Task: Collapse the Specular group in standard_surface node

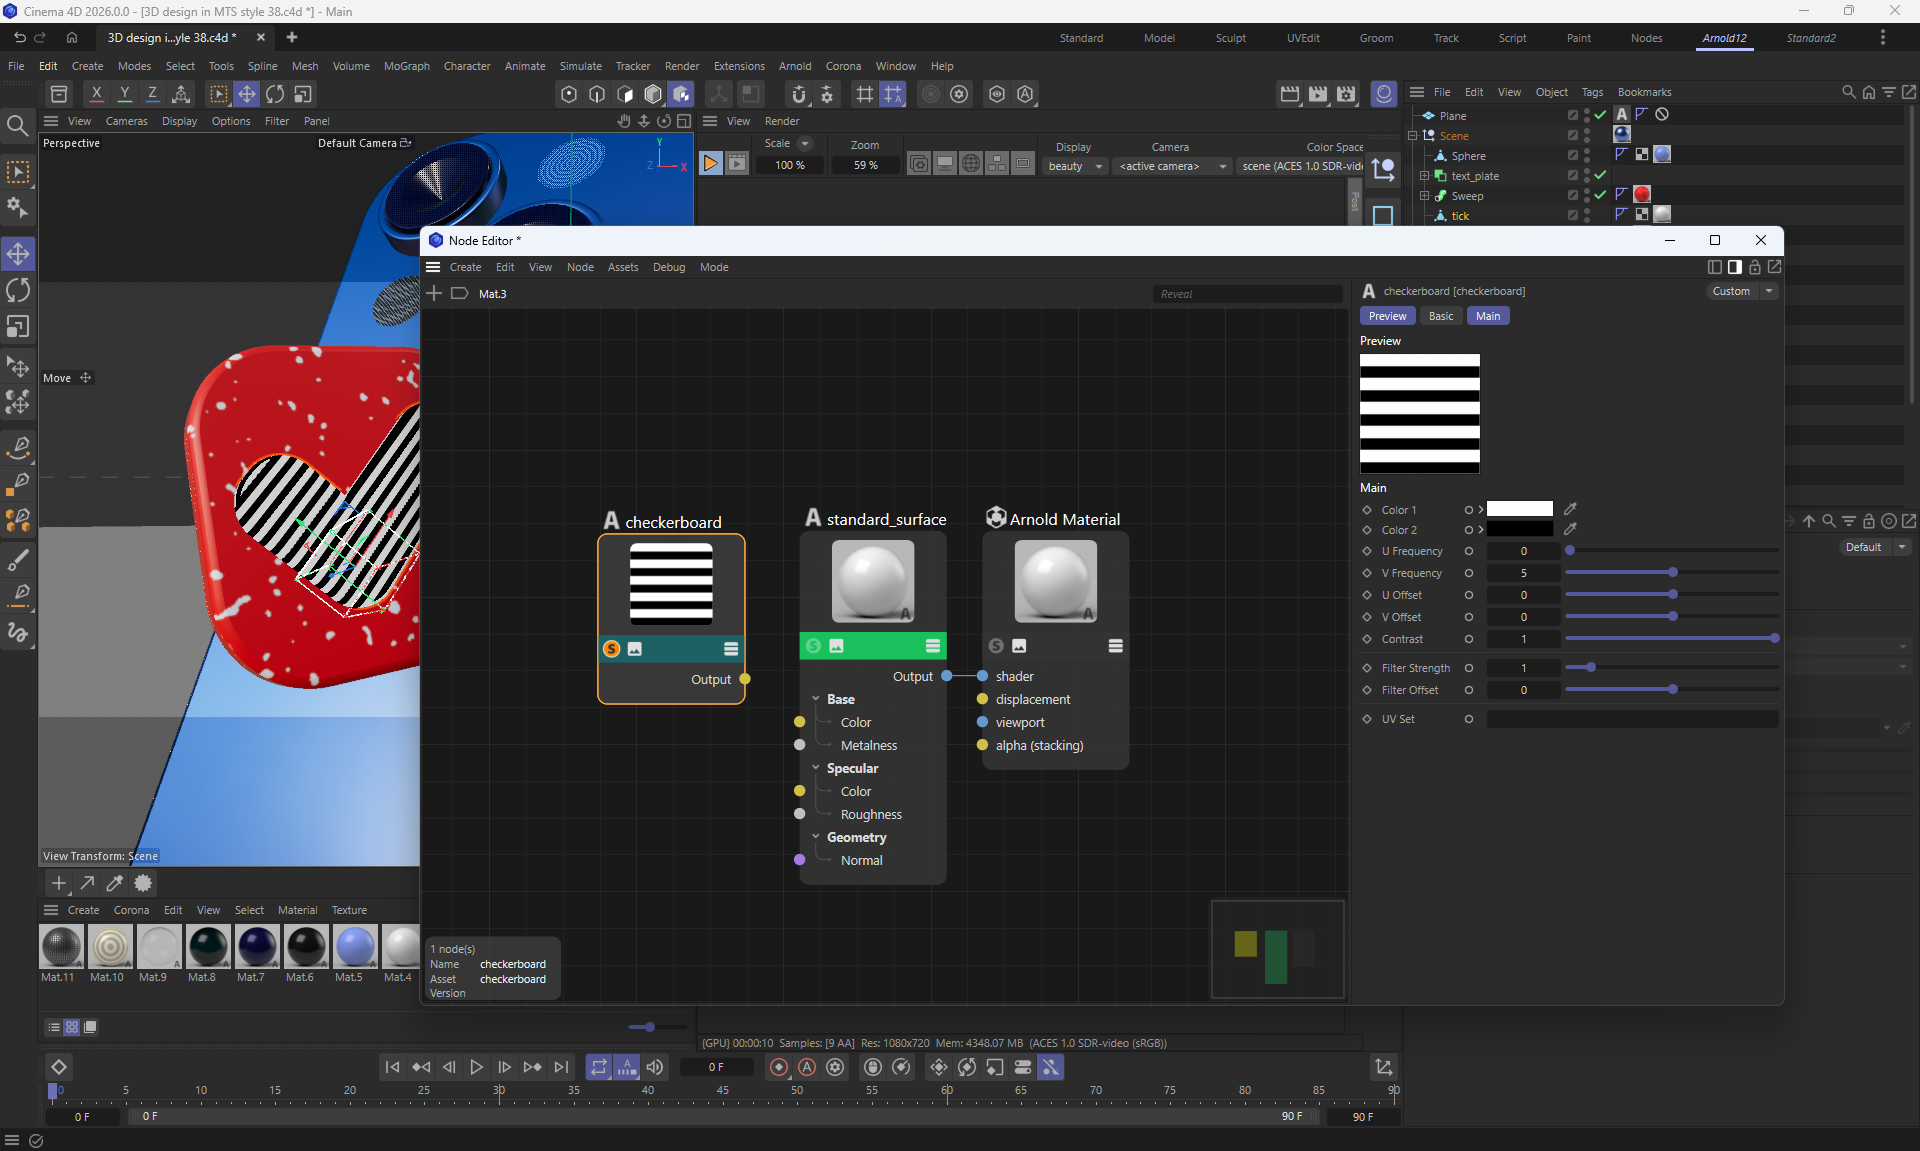Action: [816, 768]
